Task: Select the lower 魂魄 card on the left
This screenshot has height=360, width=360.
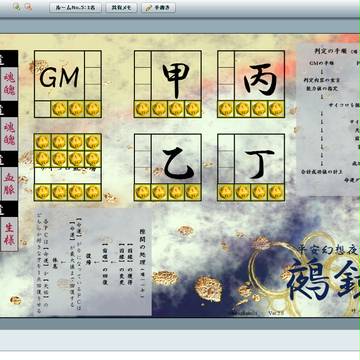Action: tap(9, 133)
